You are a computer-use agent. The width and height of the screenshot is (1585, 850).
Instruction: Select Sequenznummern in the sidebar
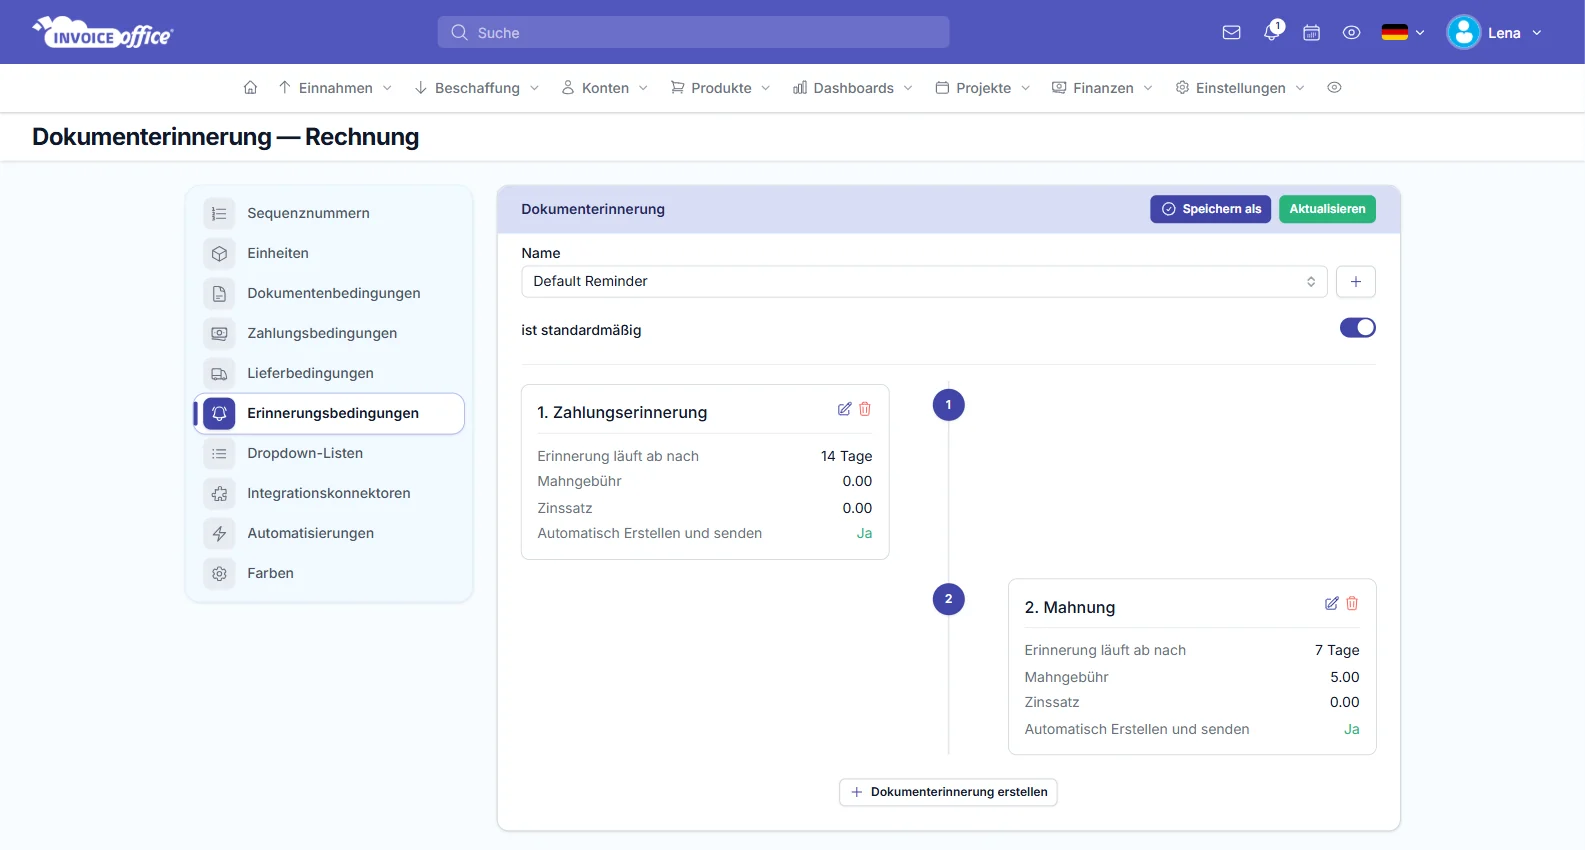coord(329,213)
